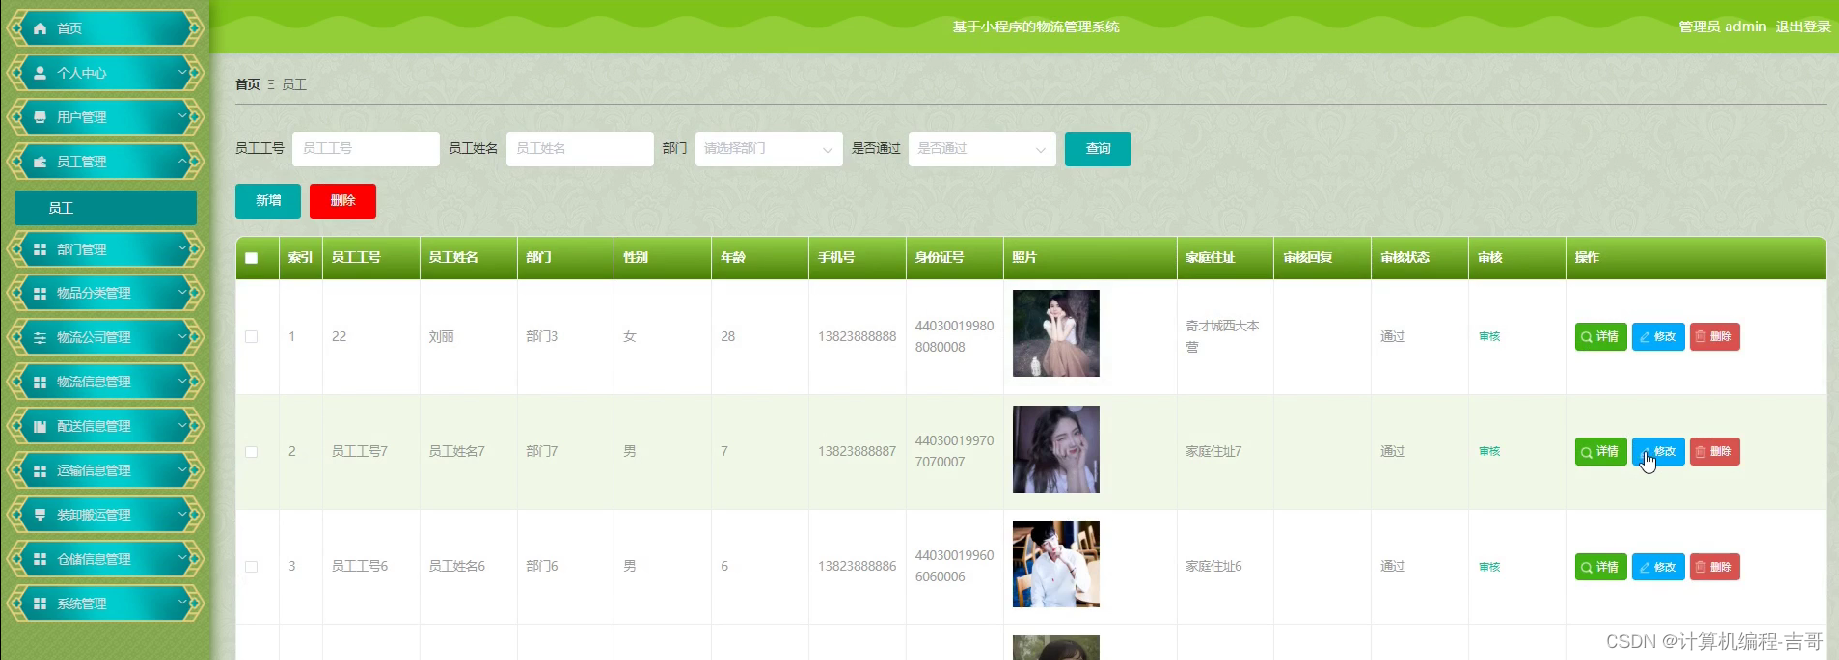This screenshot has width=1839, height=660.
Task: Click the icon beside 配送信息管理
Action: pyautogui.click(x=40, y=426)
